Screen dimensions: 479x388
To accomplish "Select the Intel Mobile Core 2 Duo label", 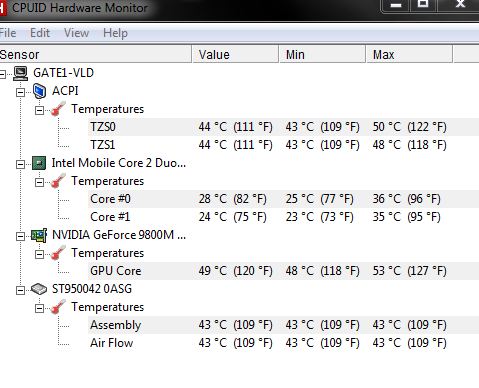I will pos(119,163).
